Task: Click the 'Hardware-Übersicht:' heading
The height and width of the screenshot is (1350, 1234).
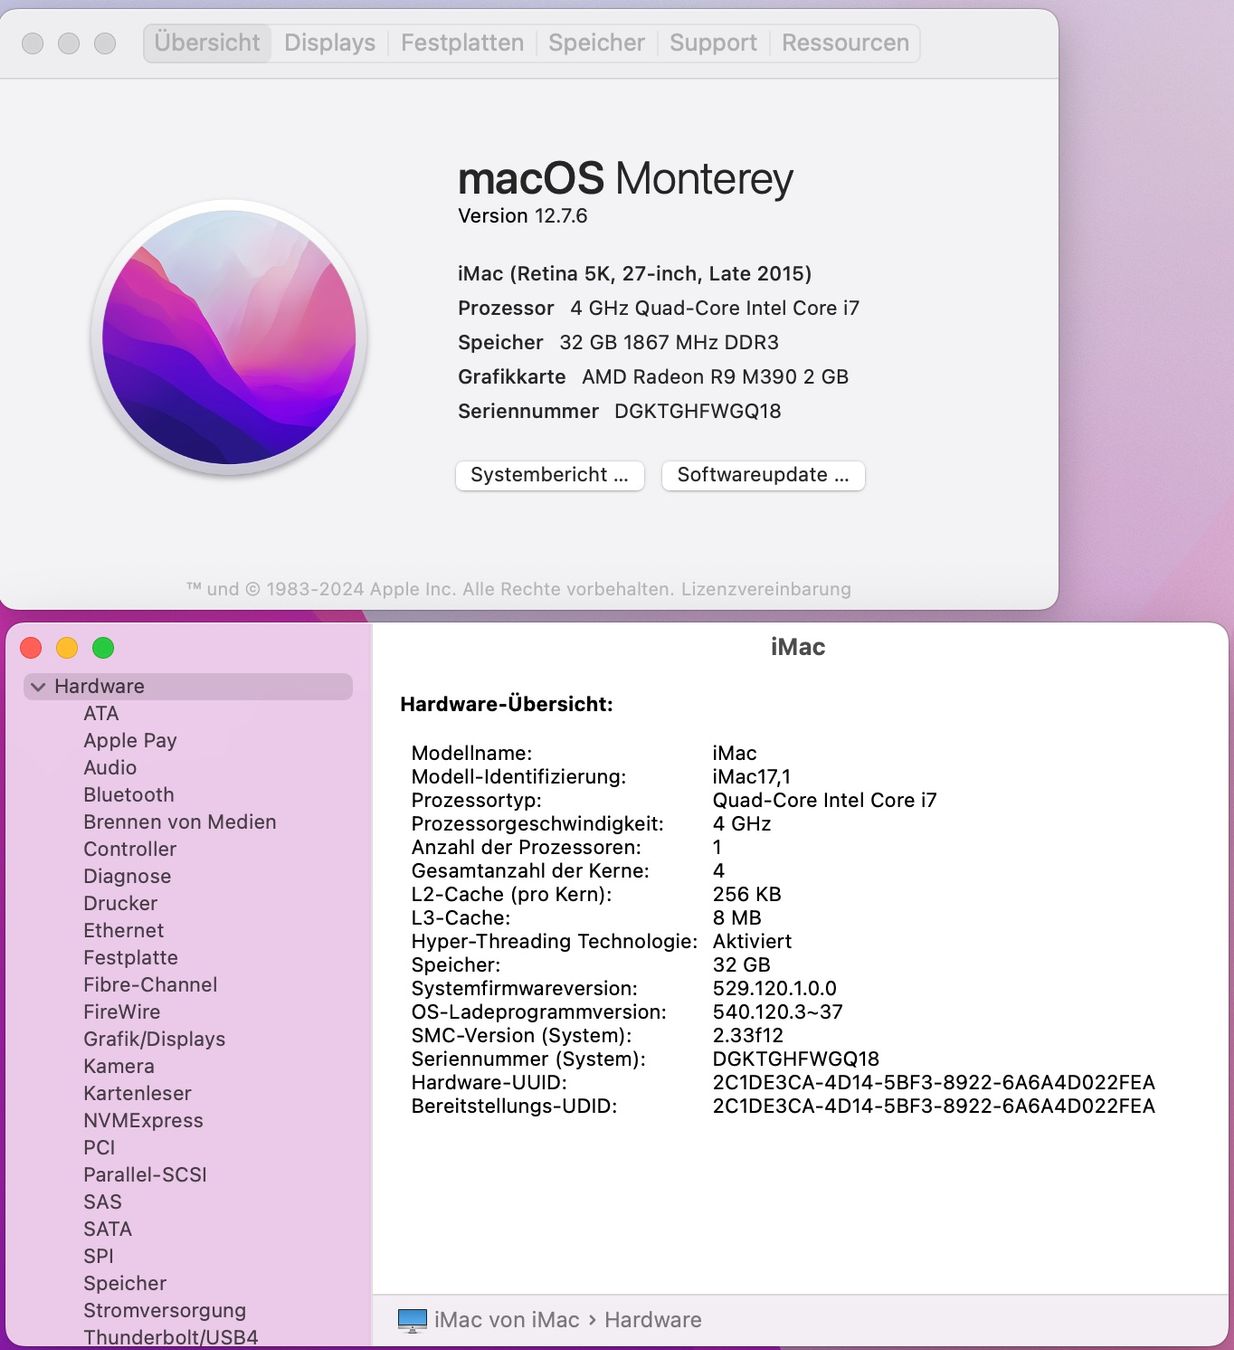Action: 506,704
